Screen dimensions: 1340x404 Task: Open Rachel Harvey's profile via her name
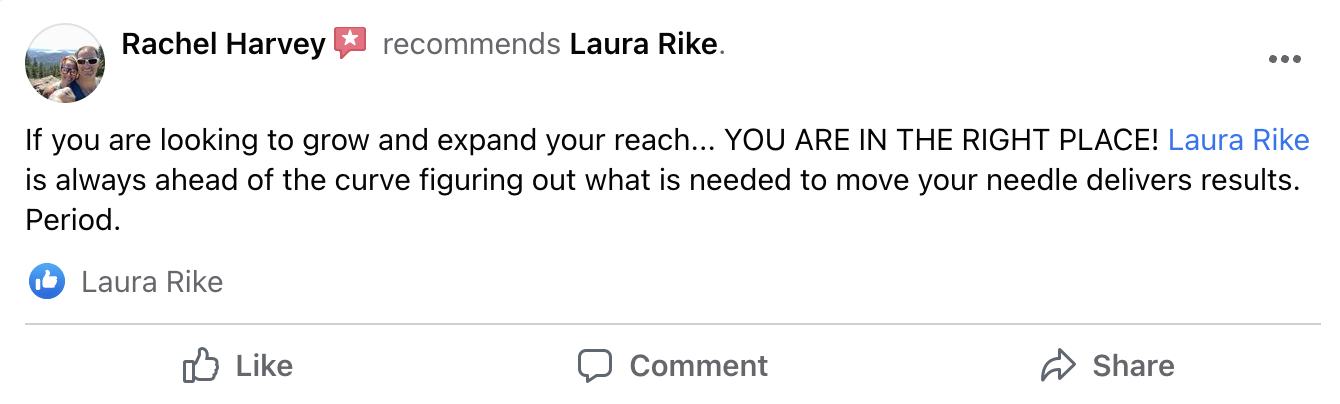(x=222, y=44)
